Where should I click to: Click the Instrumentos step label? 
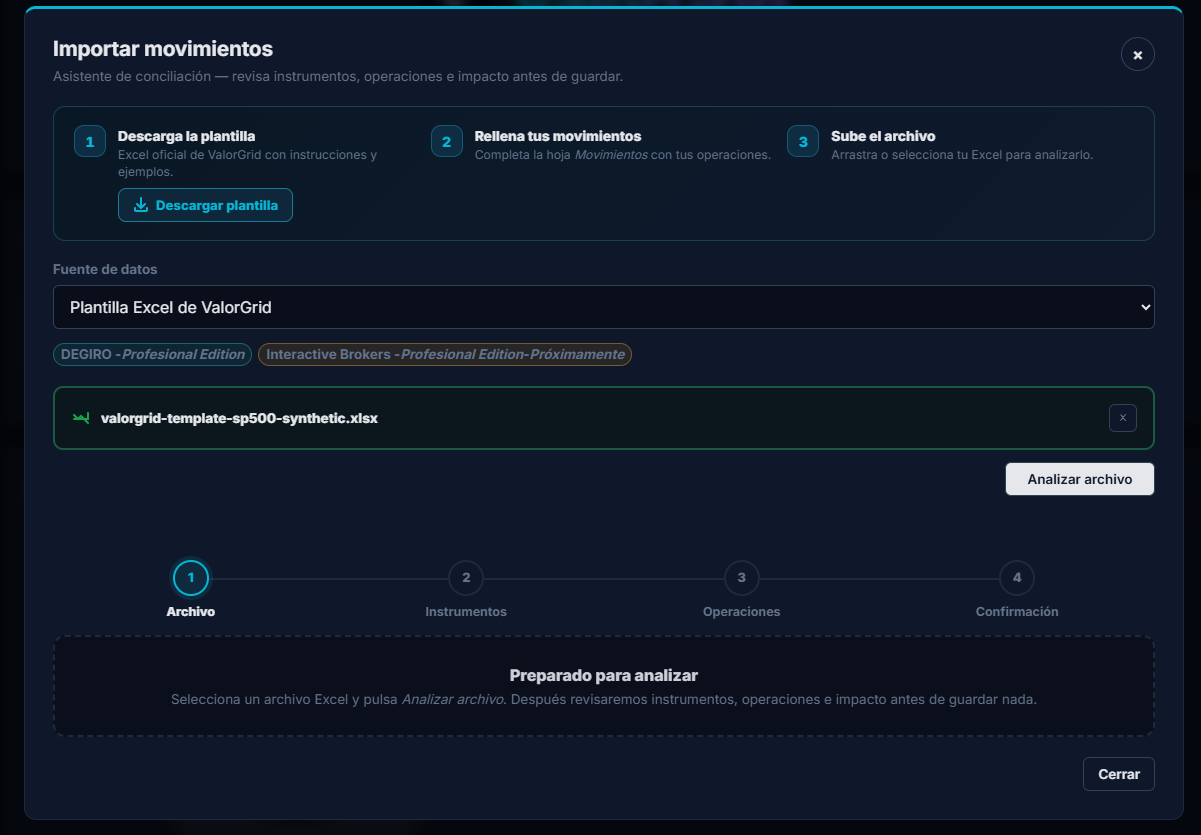coord(466,611)
